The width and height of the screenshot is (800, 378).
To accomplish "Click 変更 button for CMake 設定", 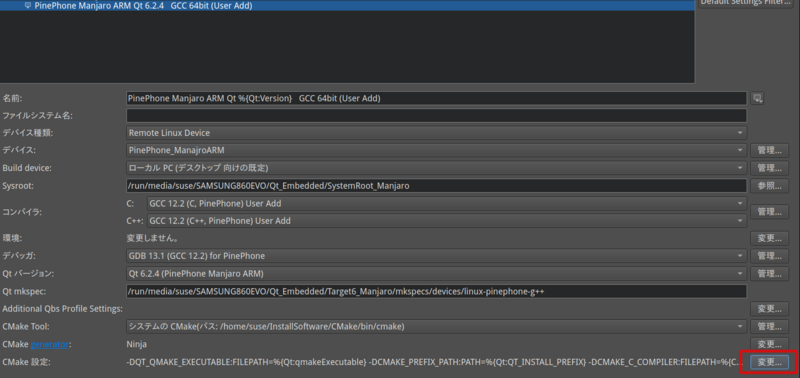I will point(769,362).
